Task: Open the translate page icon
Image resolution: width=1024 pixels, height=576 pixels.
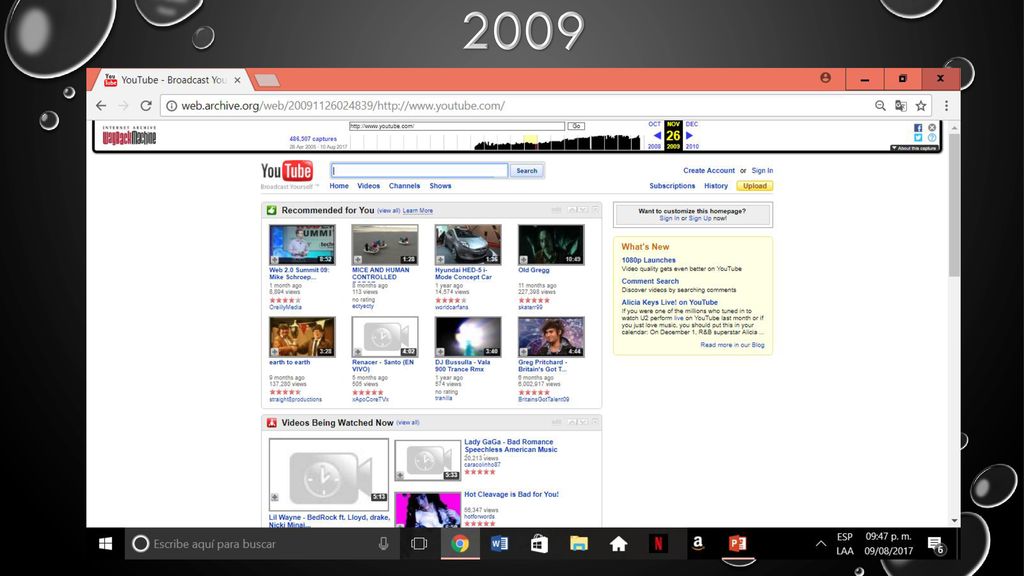Action: [901, 106]
